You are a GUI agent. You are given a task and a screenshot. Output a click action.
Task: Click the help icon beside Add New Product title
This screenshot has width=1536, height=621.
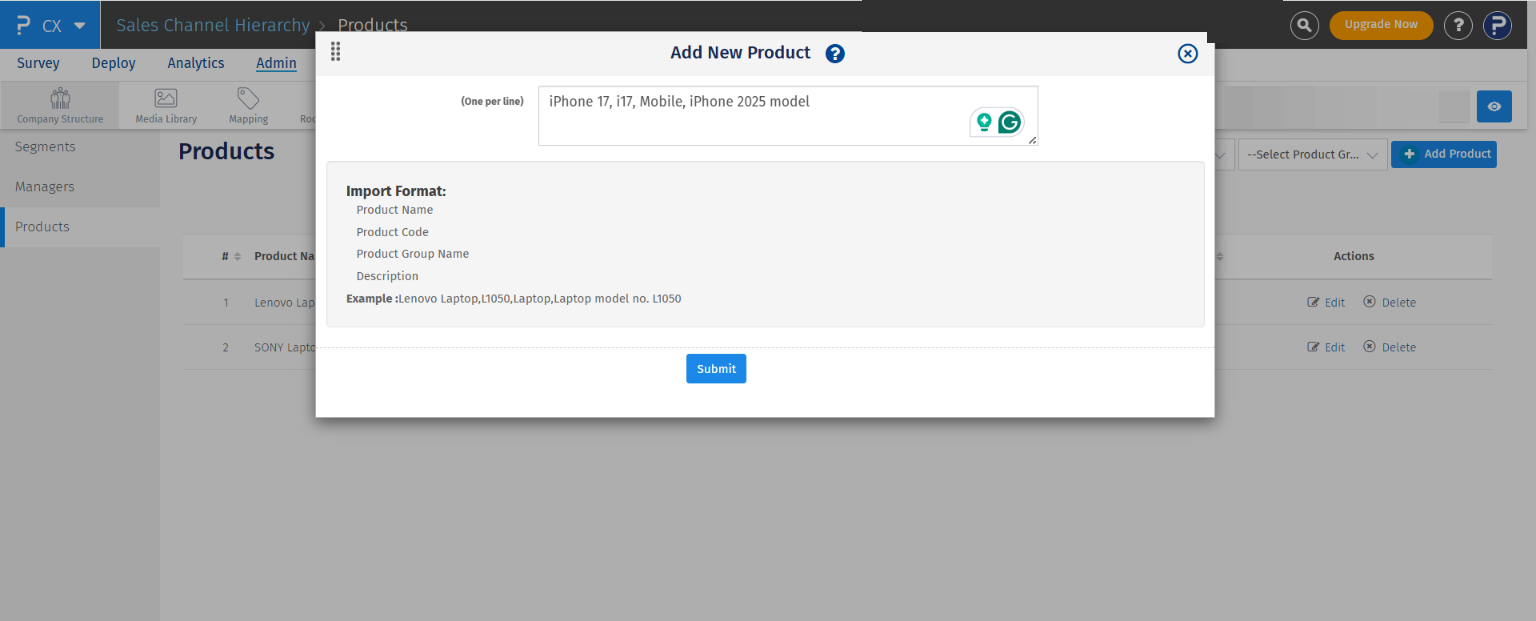tap(835, 53)
